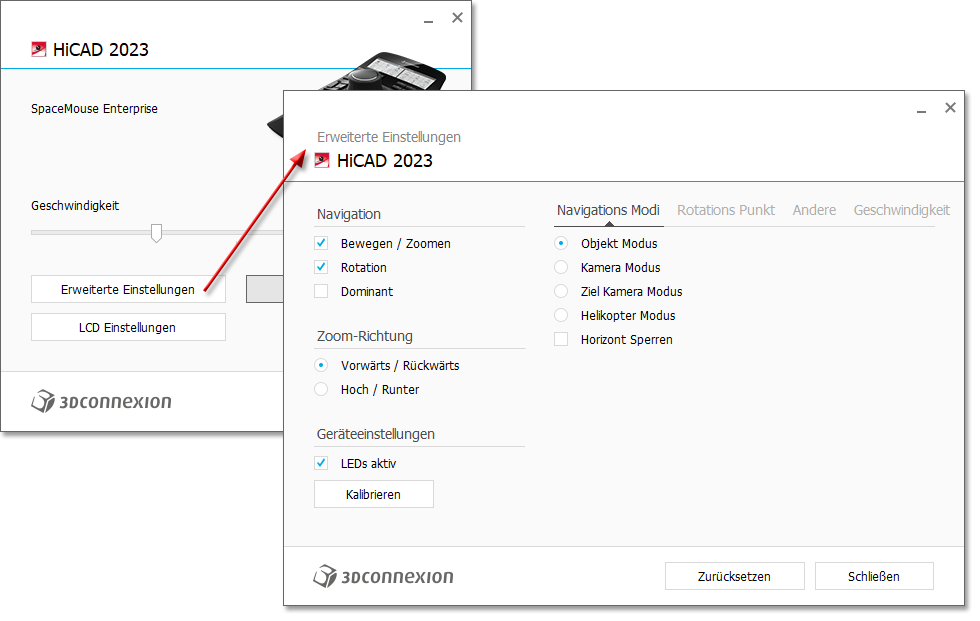This screenshot has width=980, height=621.
Task: Click the Schließen button
Action: (874, 576)
